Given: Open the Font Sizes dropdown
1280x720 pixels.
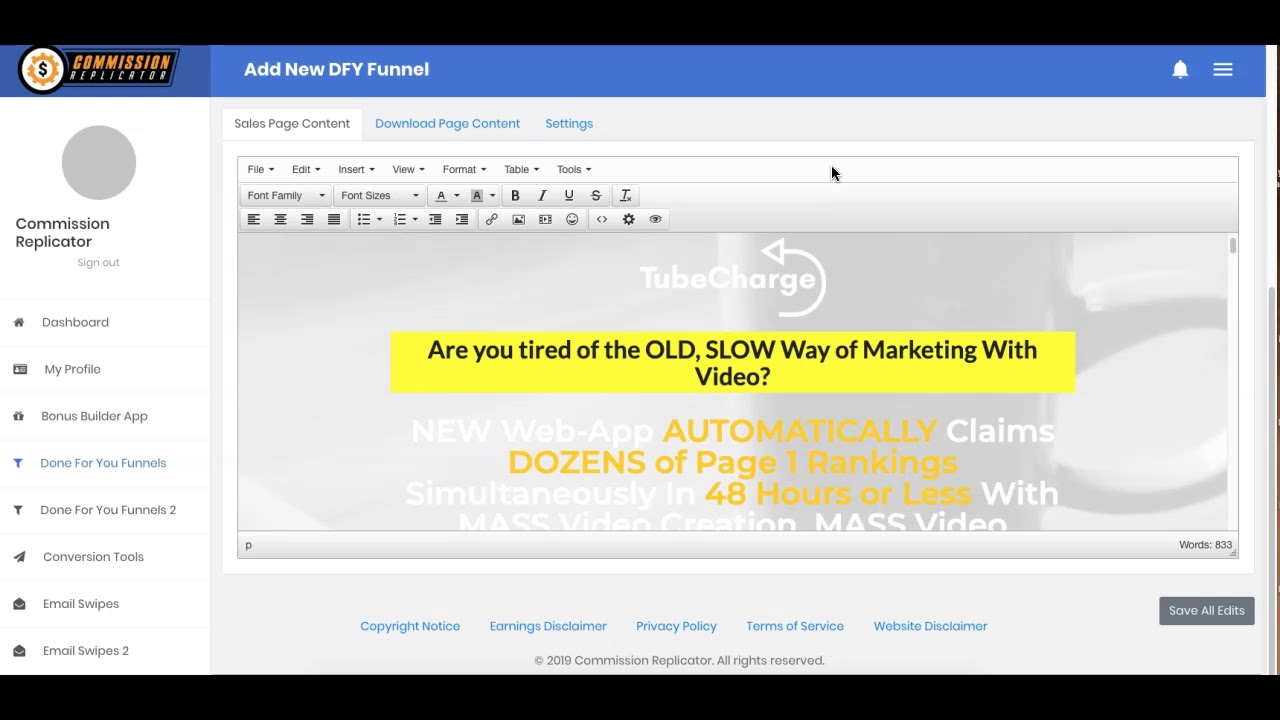Looking at the screenshot, I should click(379, 196).
